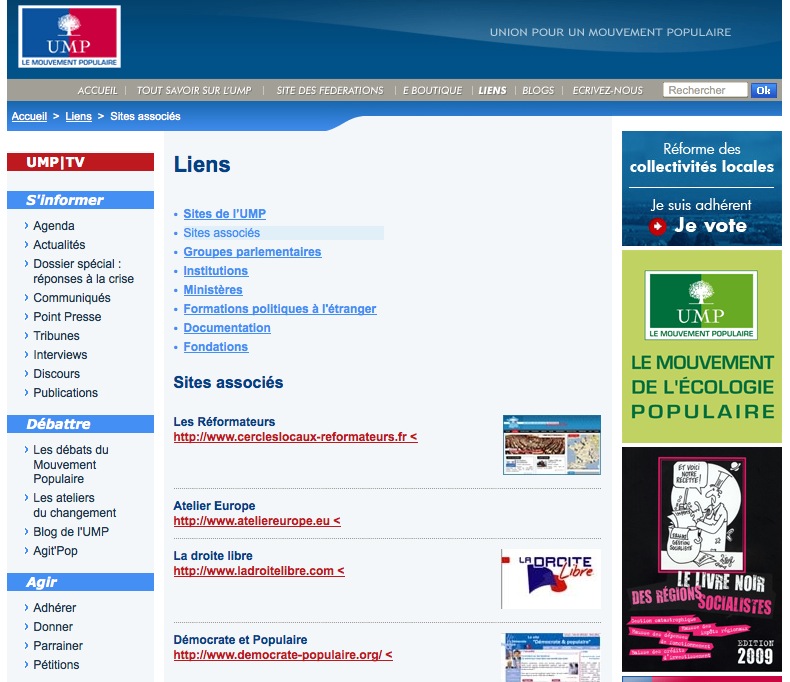Screen dimensions: 790x682
Task: Select Sites associés in the links list
Action: [x=222, y=233]
